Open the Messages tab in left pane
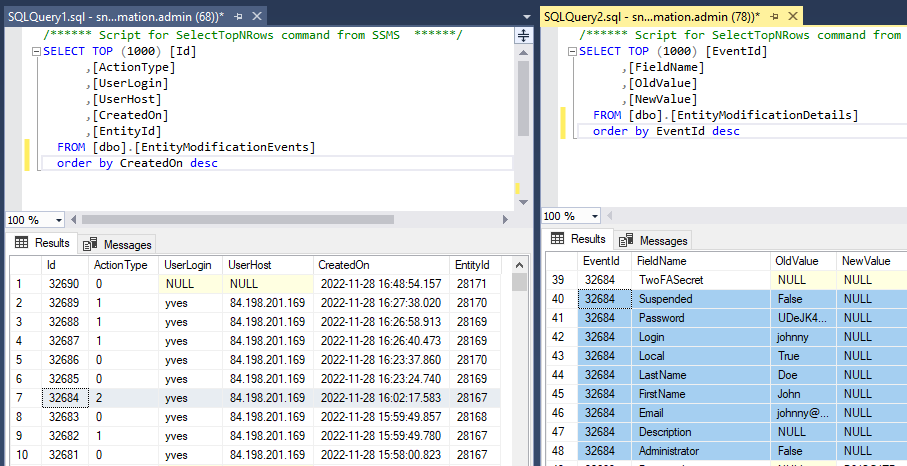This screenshot has height=466, width=907. 117,245
